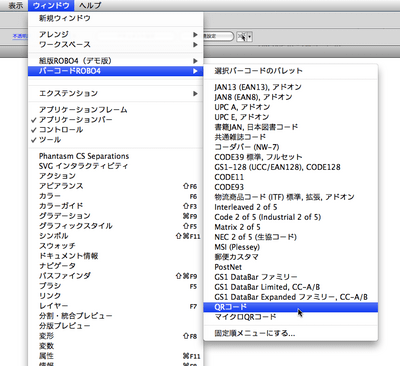400x366 pixels.
Task: Choose MSI (Plessey) barcode
Action: coord(291,247)
